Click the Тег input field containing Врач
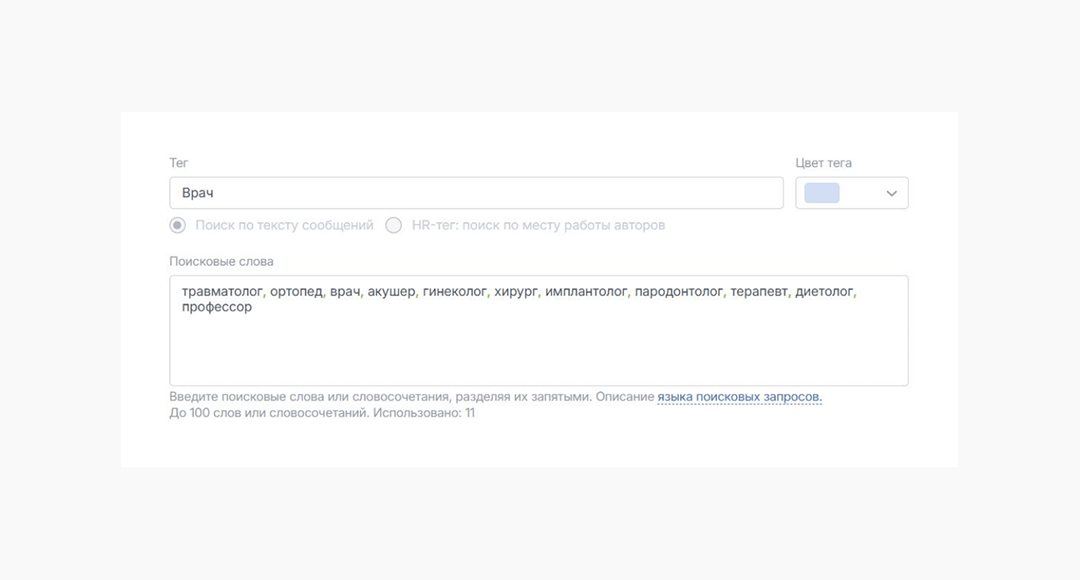Screen dimensions: 1080x580 tap(476, 193)
